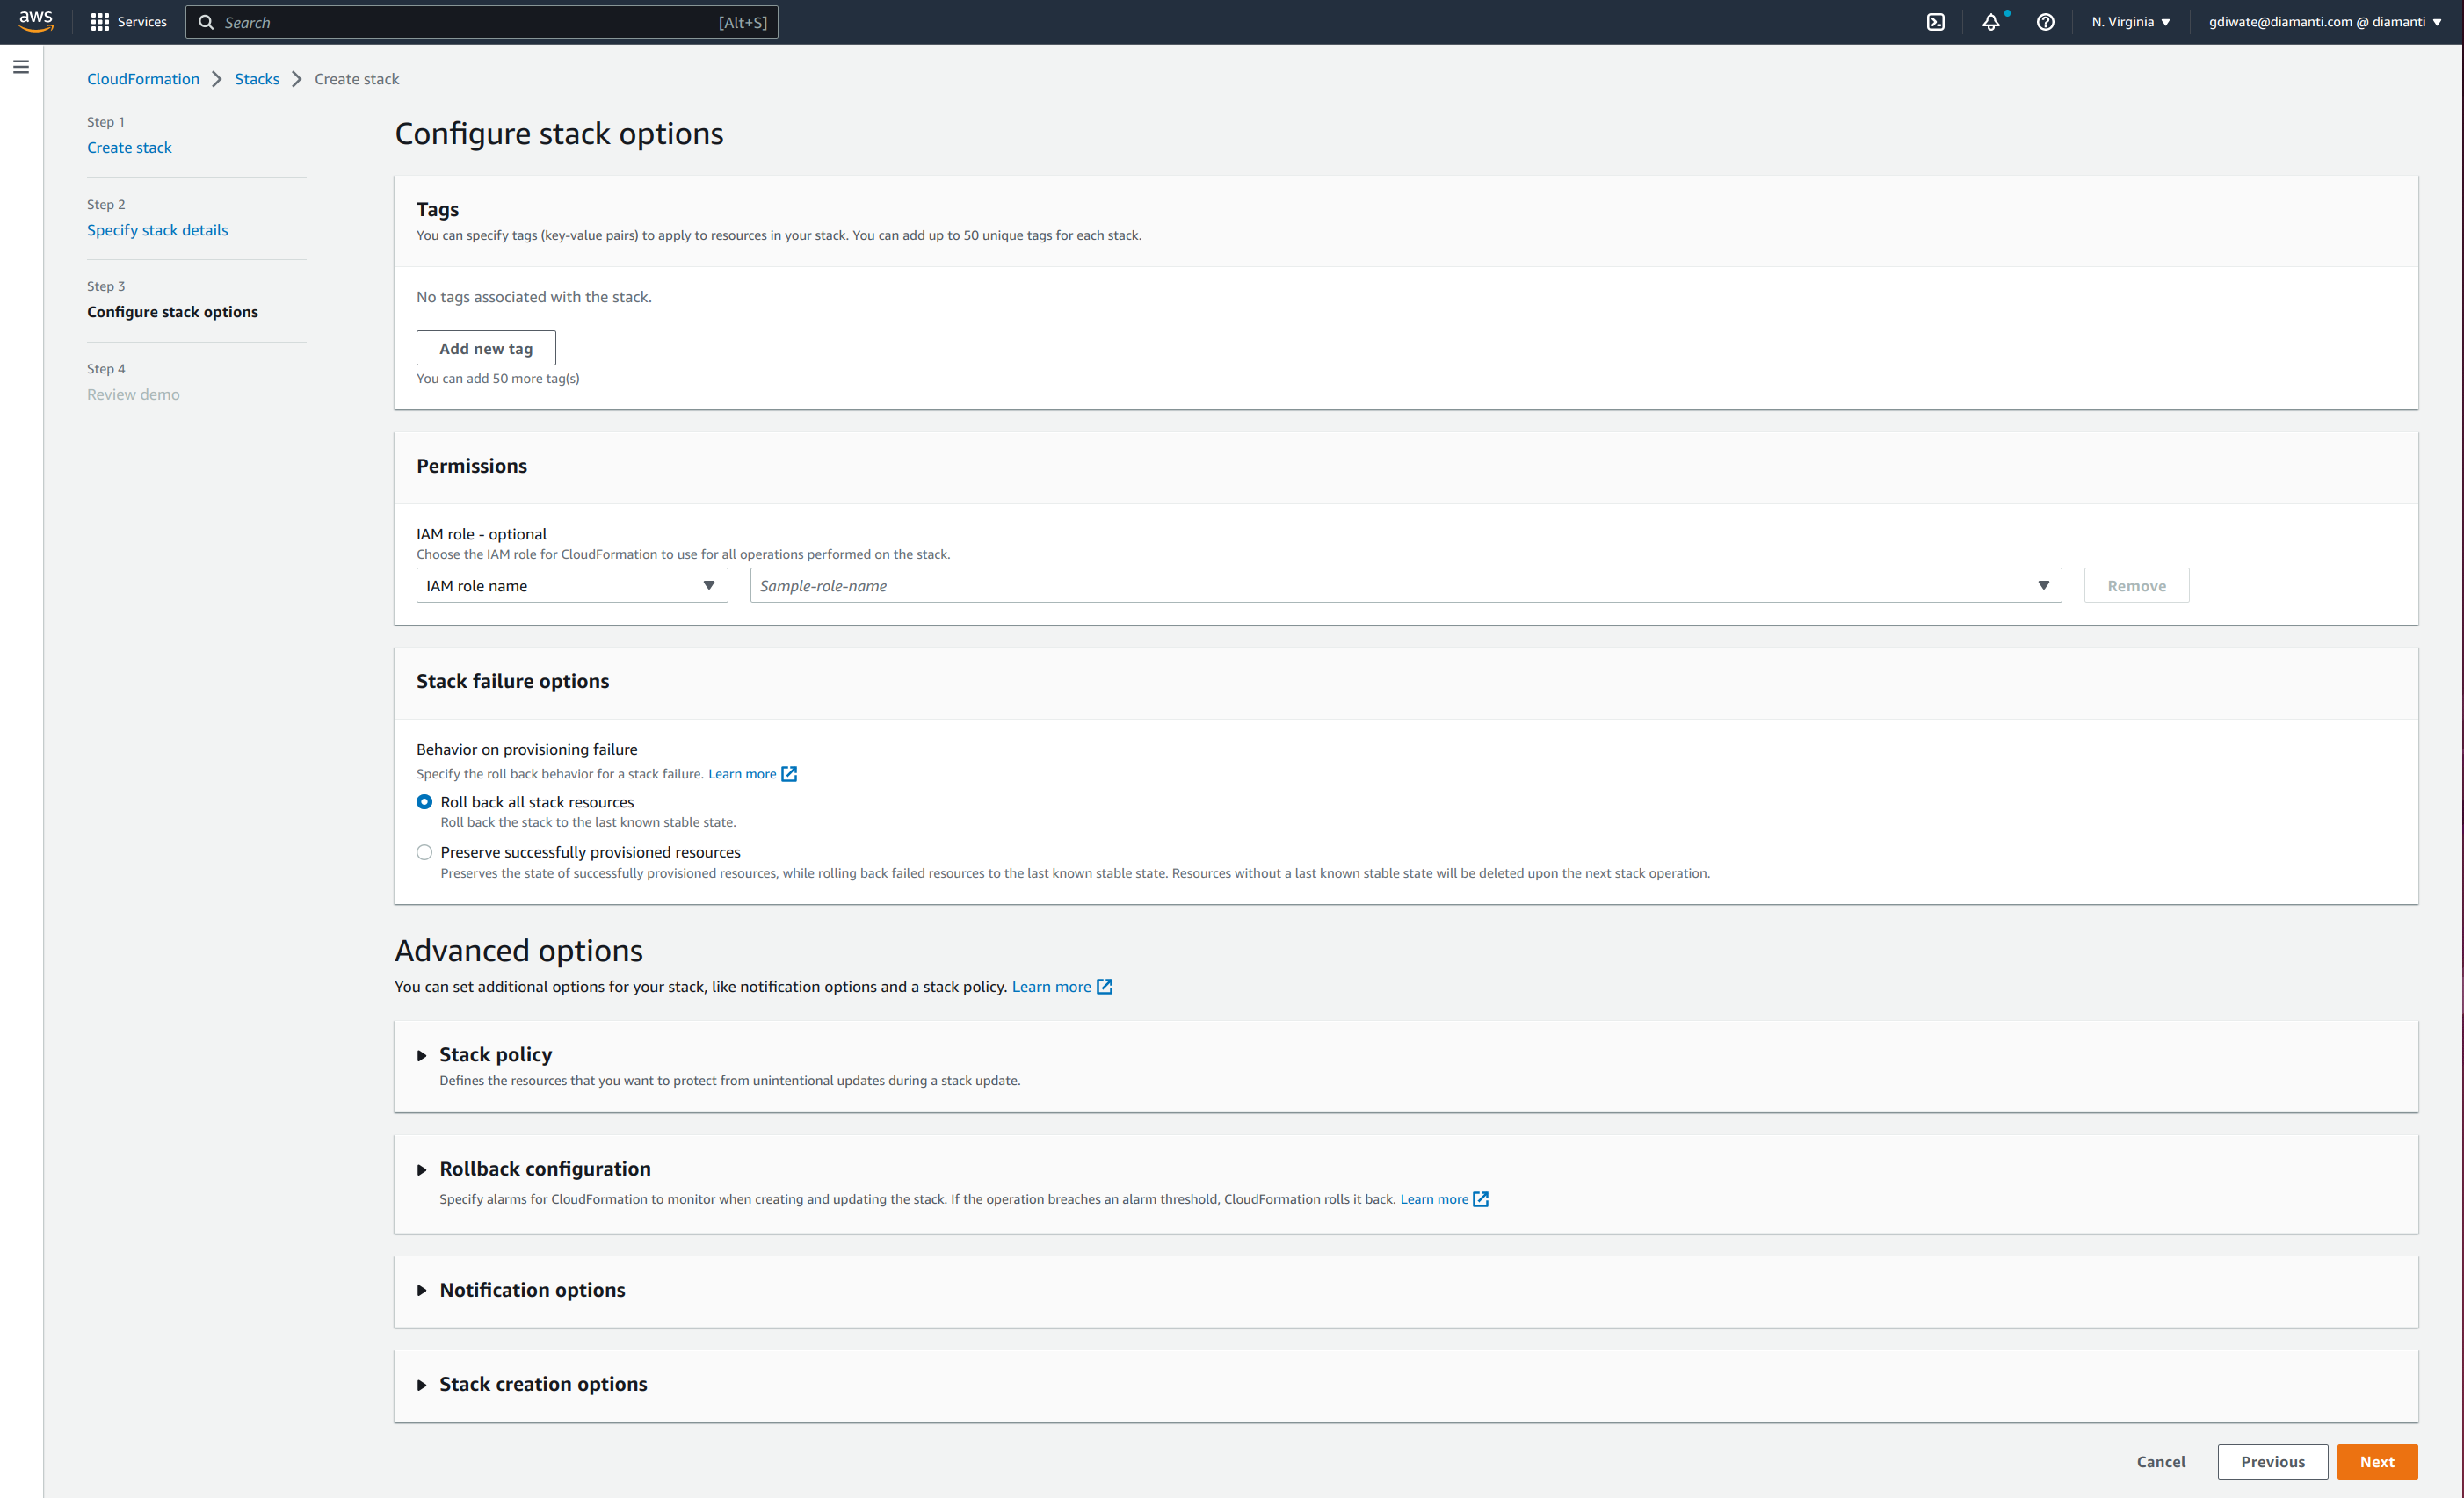The width and height of the screenshot is (2464, 1498).
Task: Click the Add new tag button
Action: coord(486,348)
